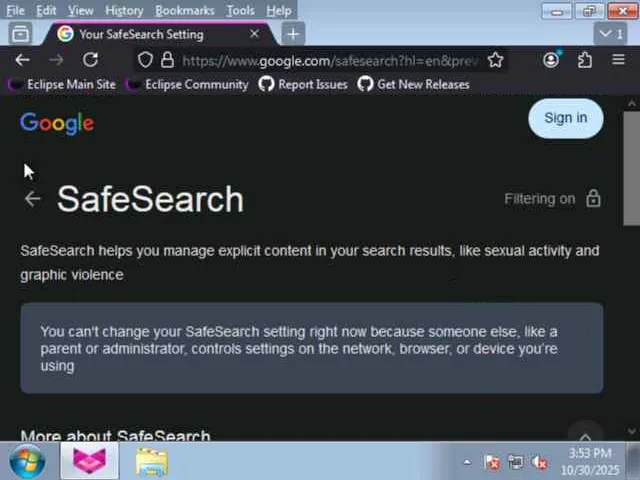Click the Sign in button
Image resolution: width=640 pixels, height=480 pixels.
566,118
